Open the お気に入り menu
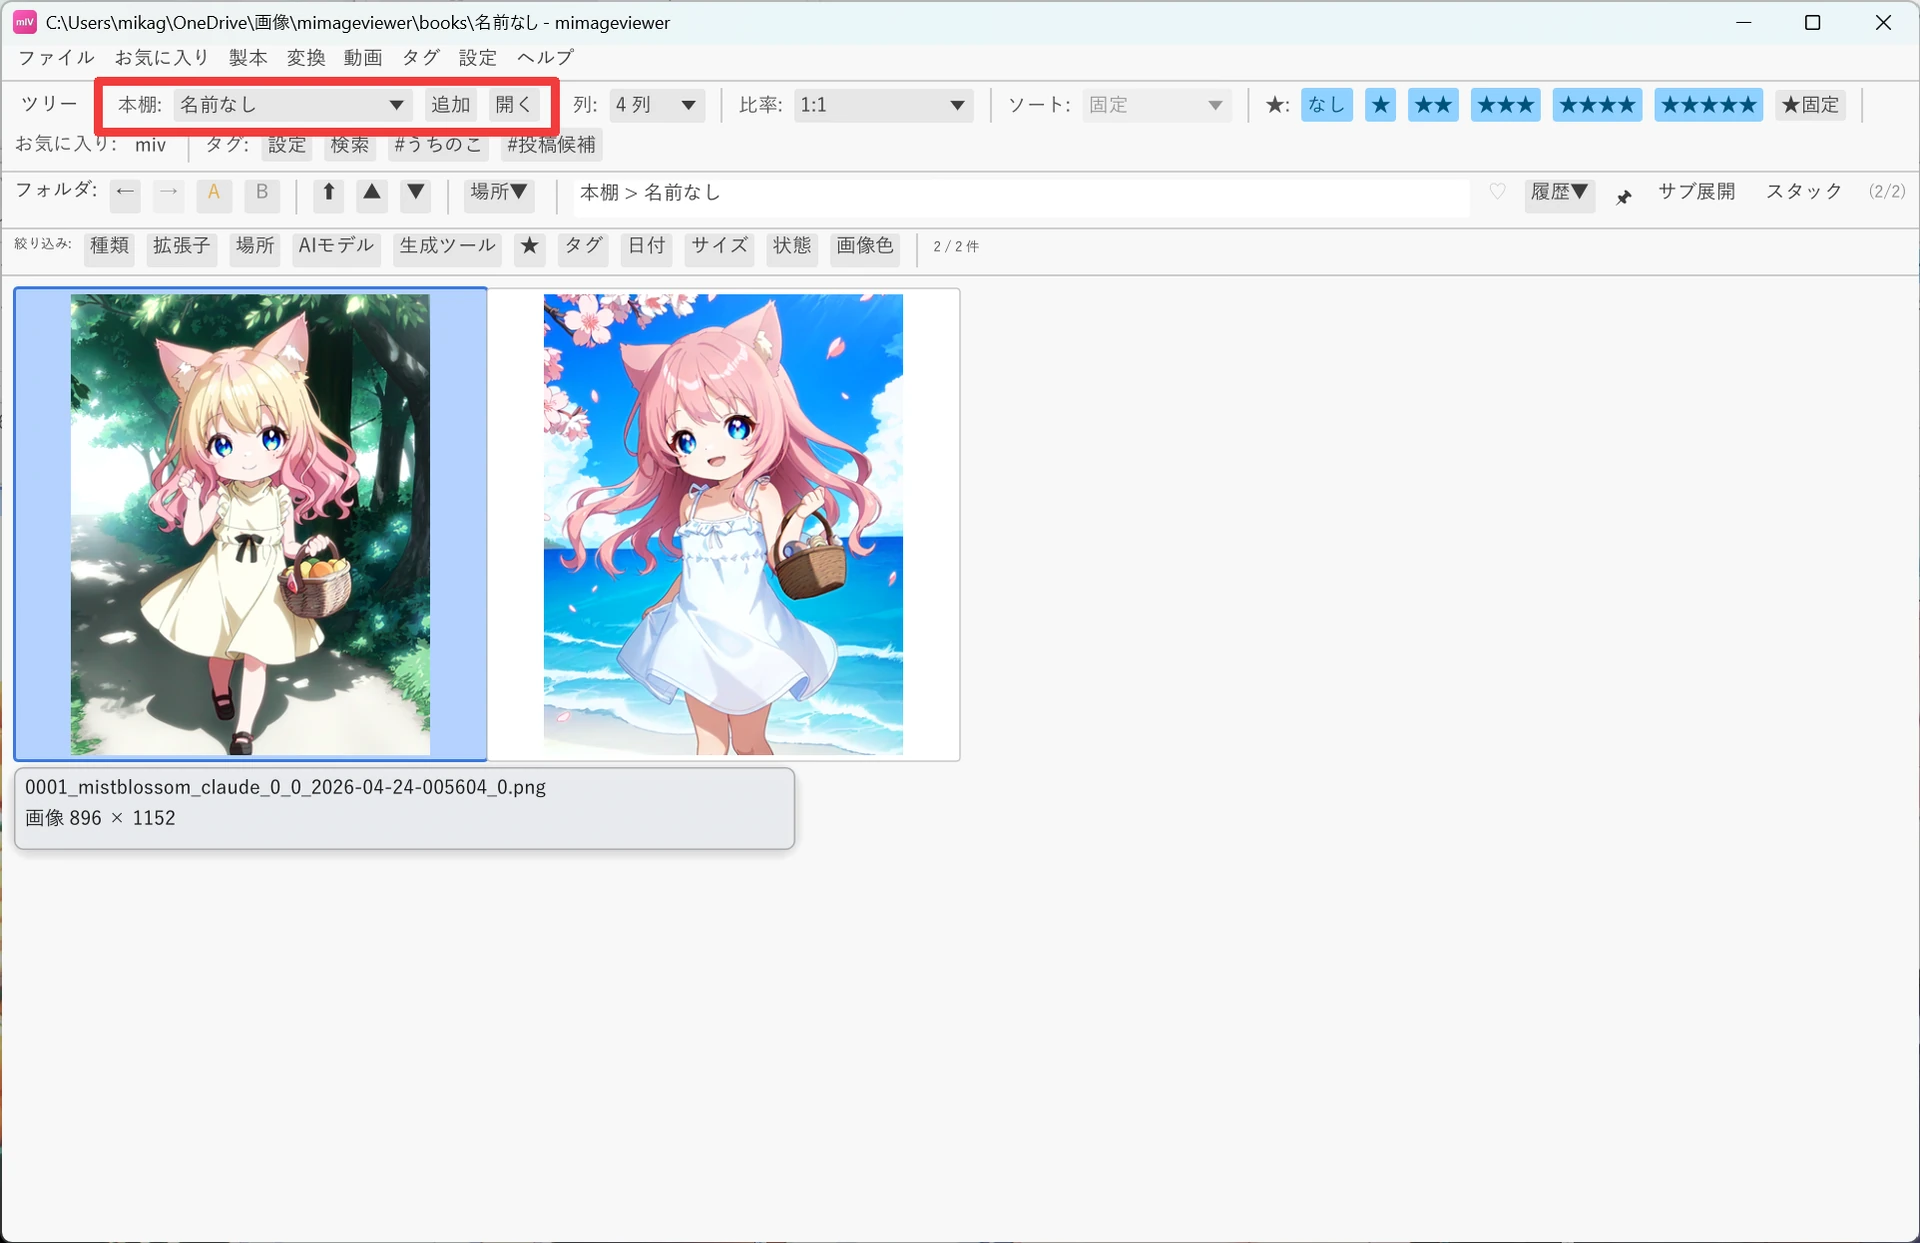Image resolution: width=1920 pixels, height=1243 pixels. tap(162, 58)
